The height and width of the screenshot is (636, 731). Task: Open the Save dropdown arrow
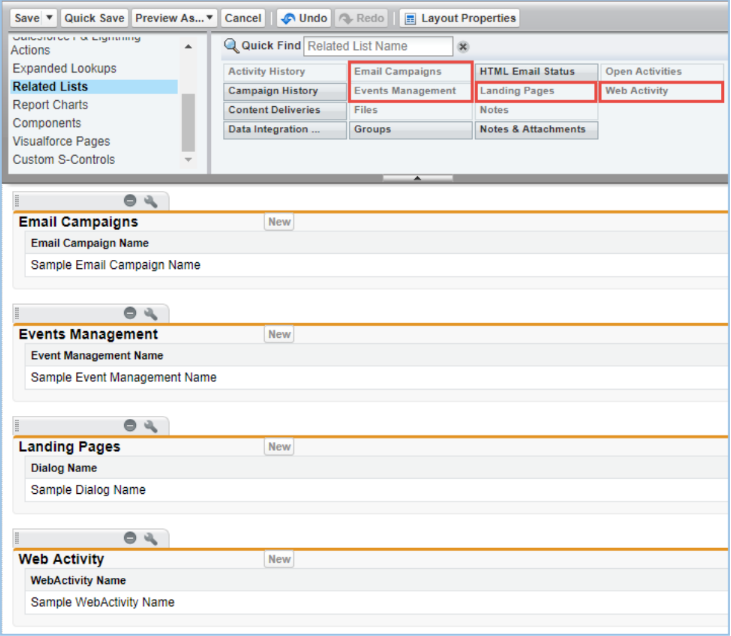point(50,18)
